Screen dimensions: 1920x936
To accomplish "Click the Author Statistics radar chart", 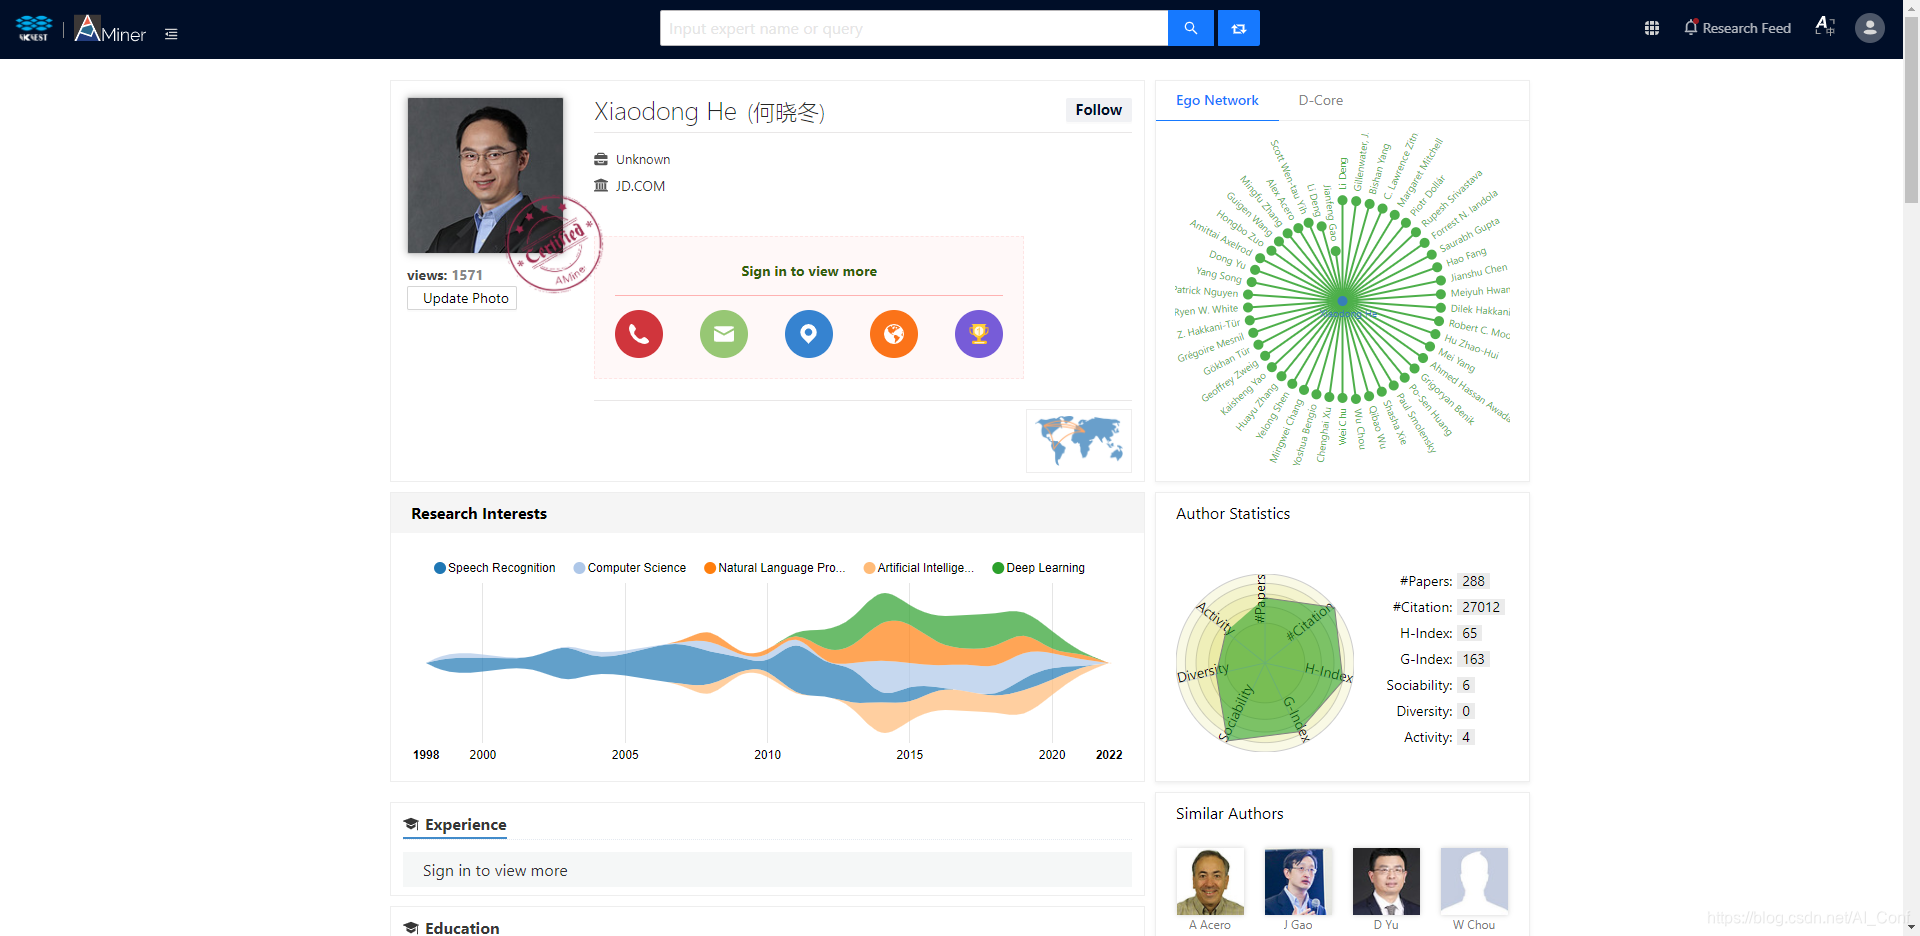I will point(1265,662).
